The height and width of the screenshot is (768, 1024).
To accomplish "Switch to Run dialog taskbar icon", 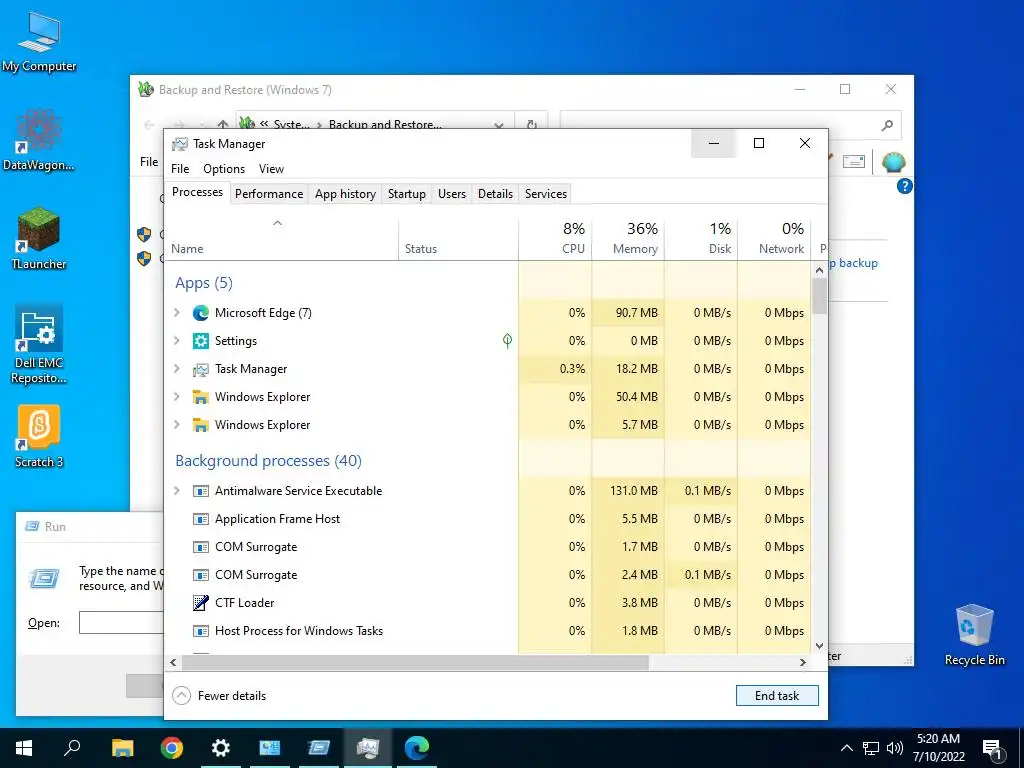I will (319, 748).
